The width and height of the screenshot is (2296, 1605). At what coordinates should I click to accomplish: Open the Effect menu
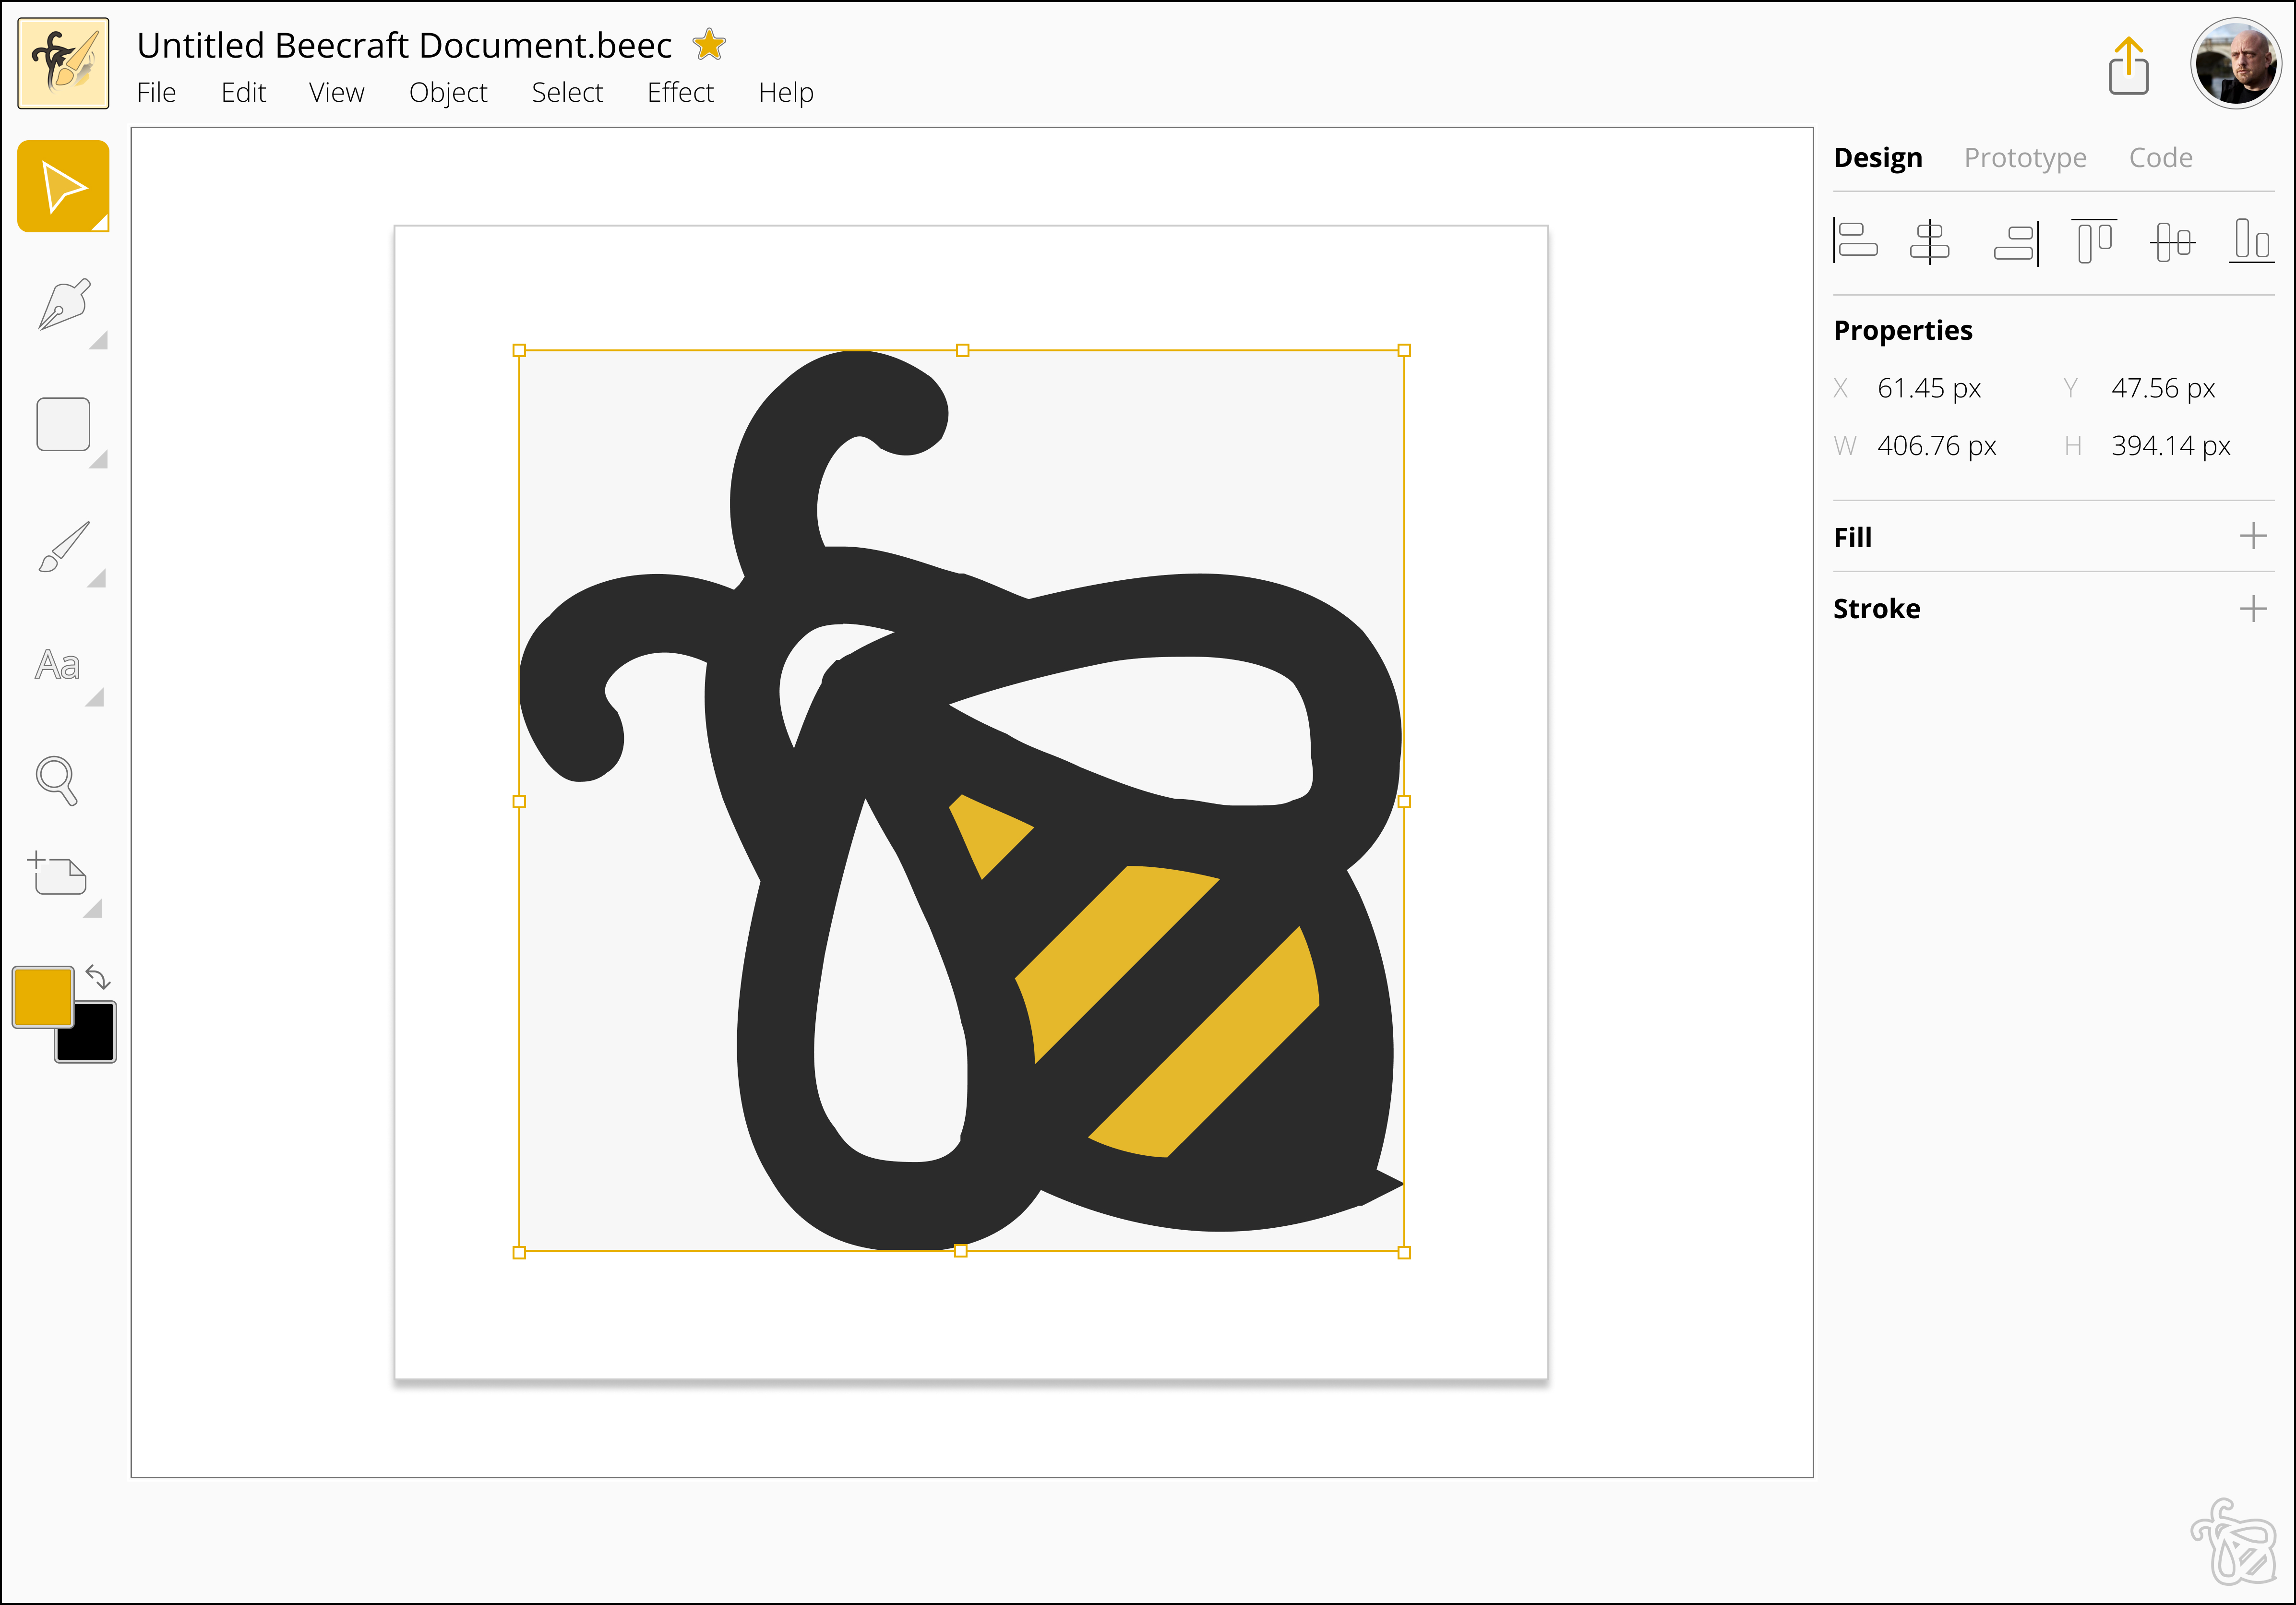click(x=680, y=92)
